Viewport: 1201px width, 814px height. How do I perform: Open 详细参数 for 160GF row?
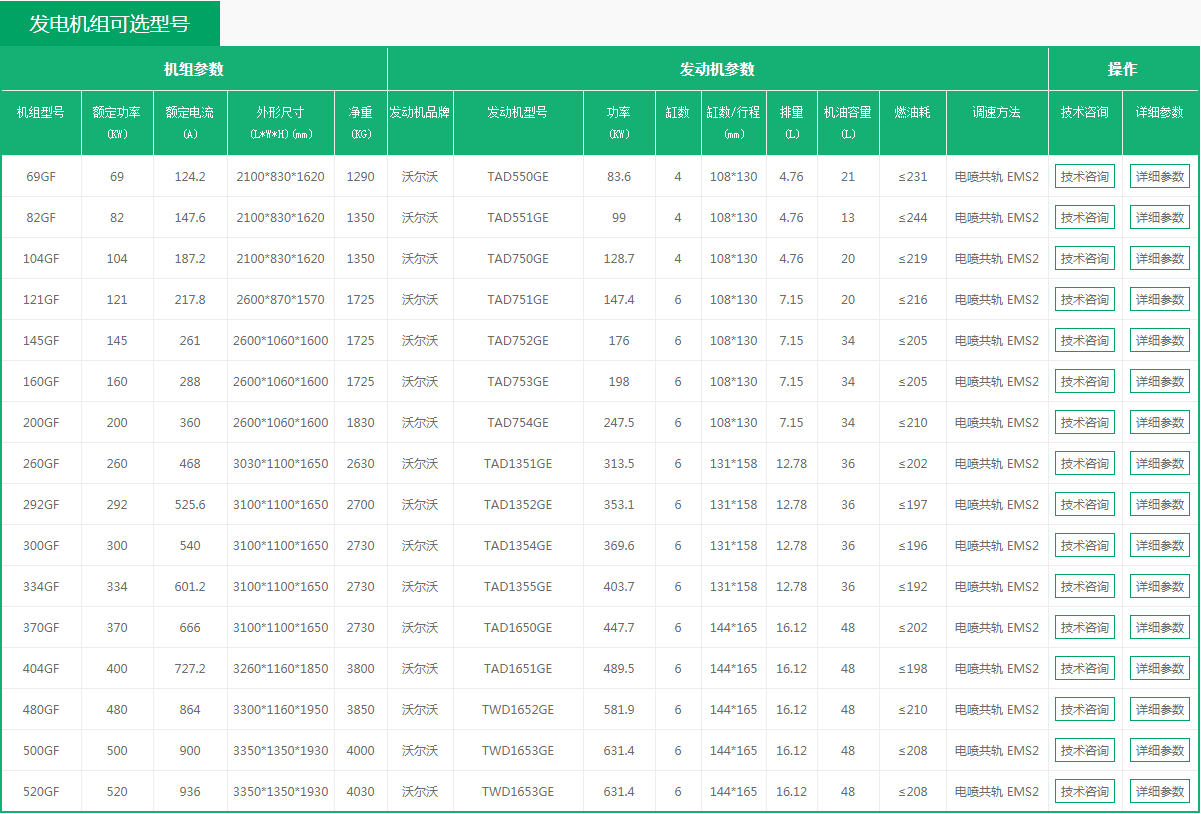coord(1160,382)
